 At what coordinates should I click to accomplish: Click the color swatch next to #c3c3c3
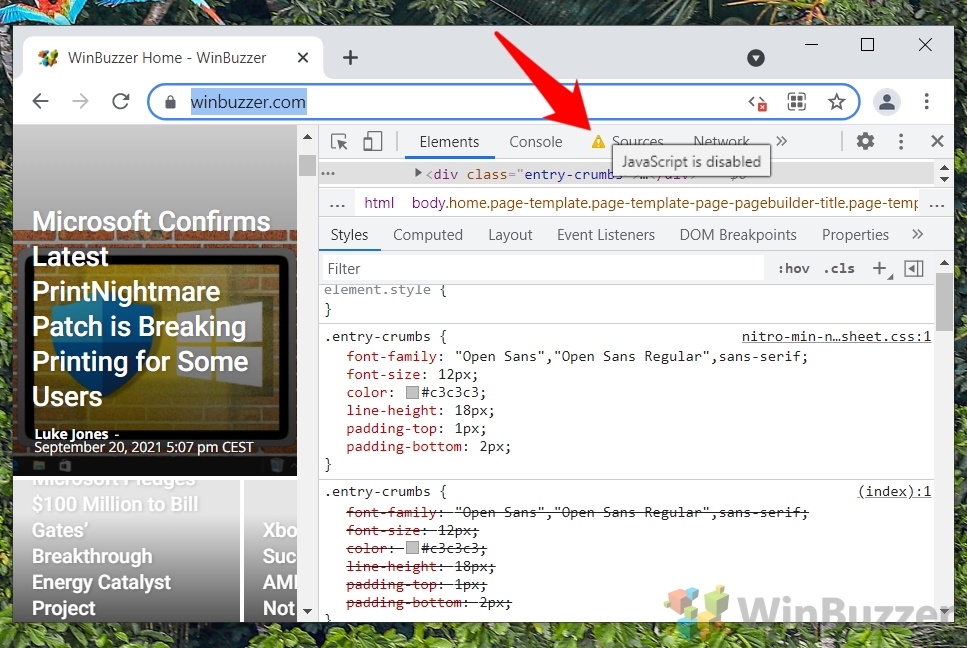pyautogui.click(x=410, y=392)
